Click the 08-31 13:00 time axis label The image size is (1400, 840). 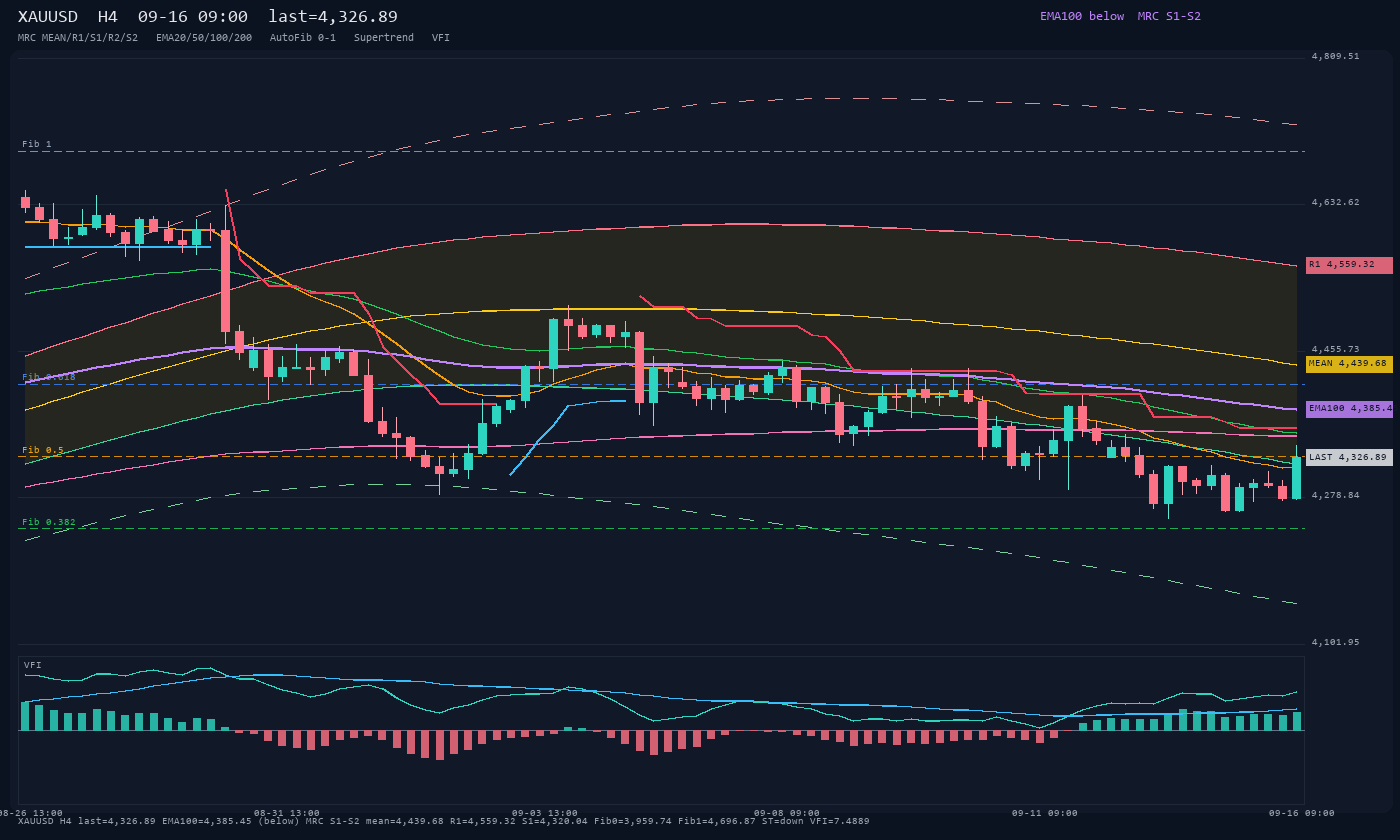[x=287, y=813]
